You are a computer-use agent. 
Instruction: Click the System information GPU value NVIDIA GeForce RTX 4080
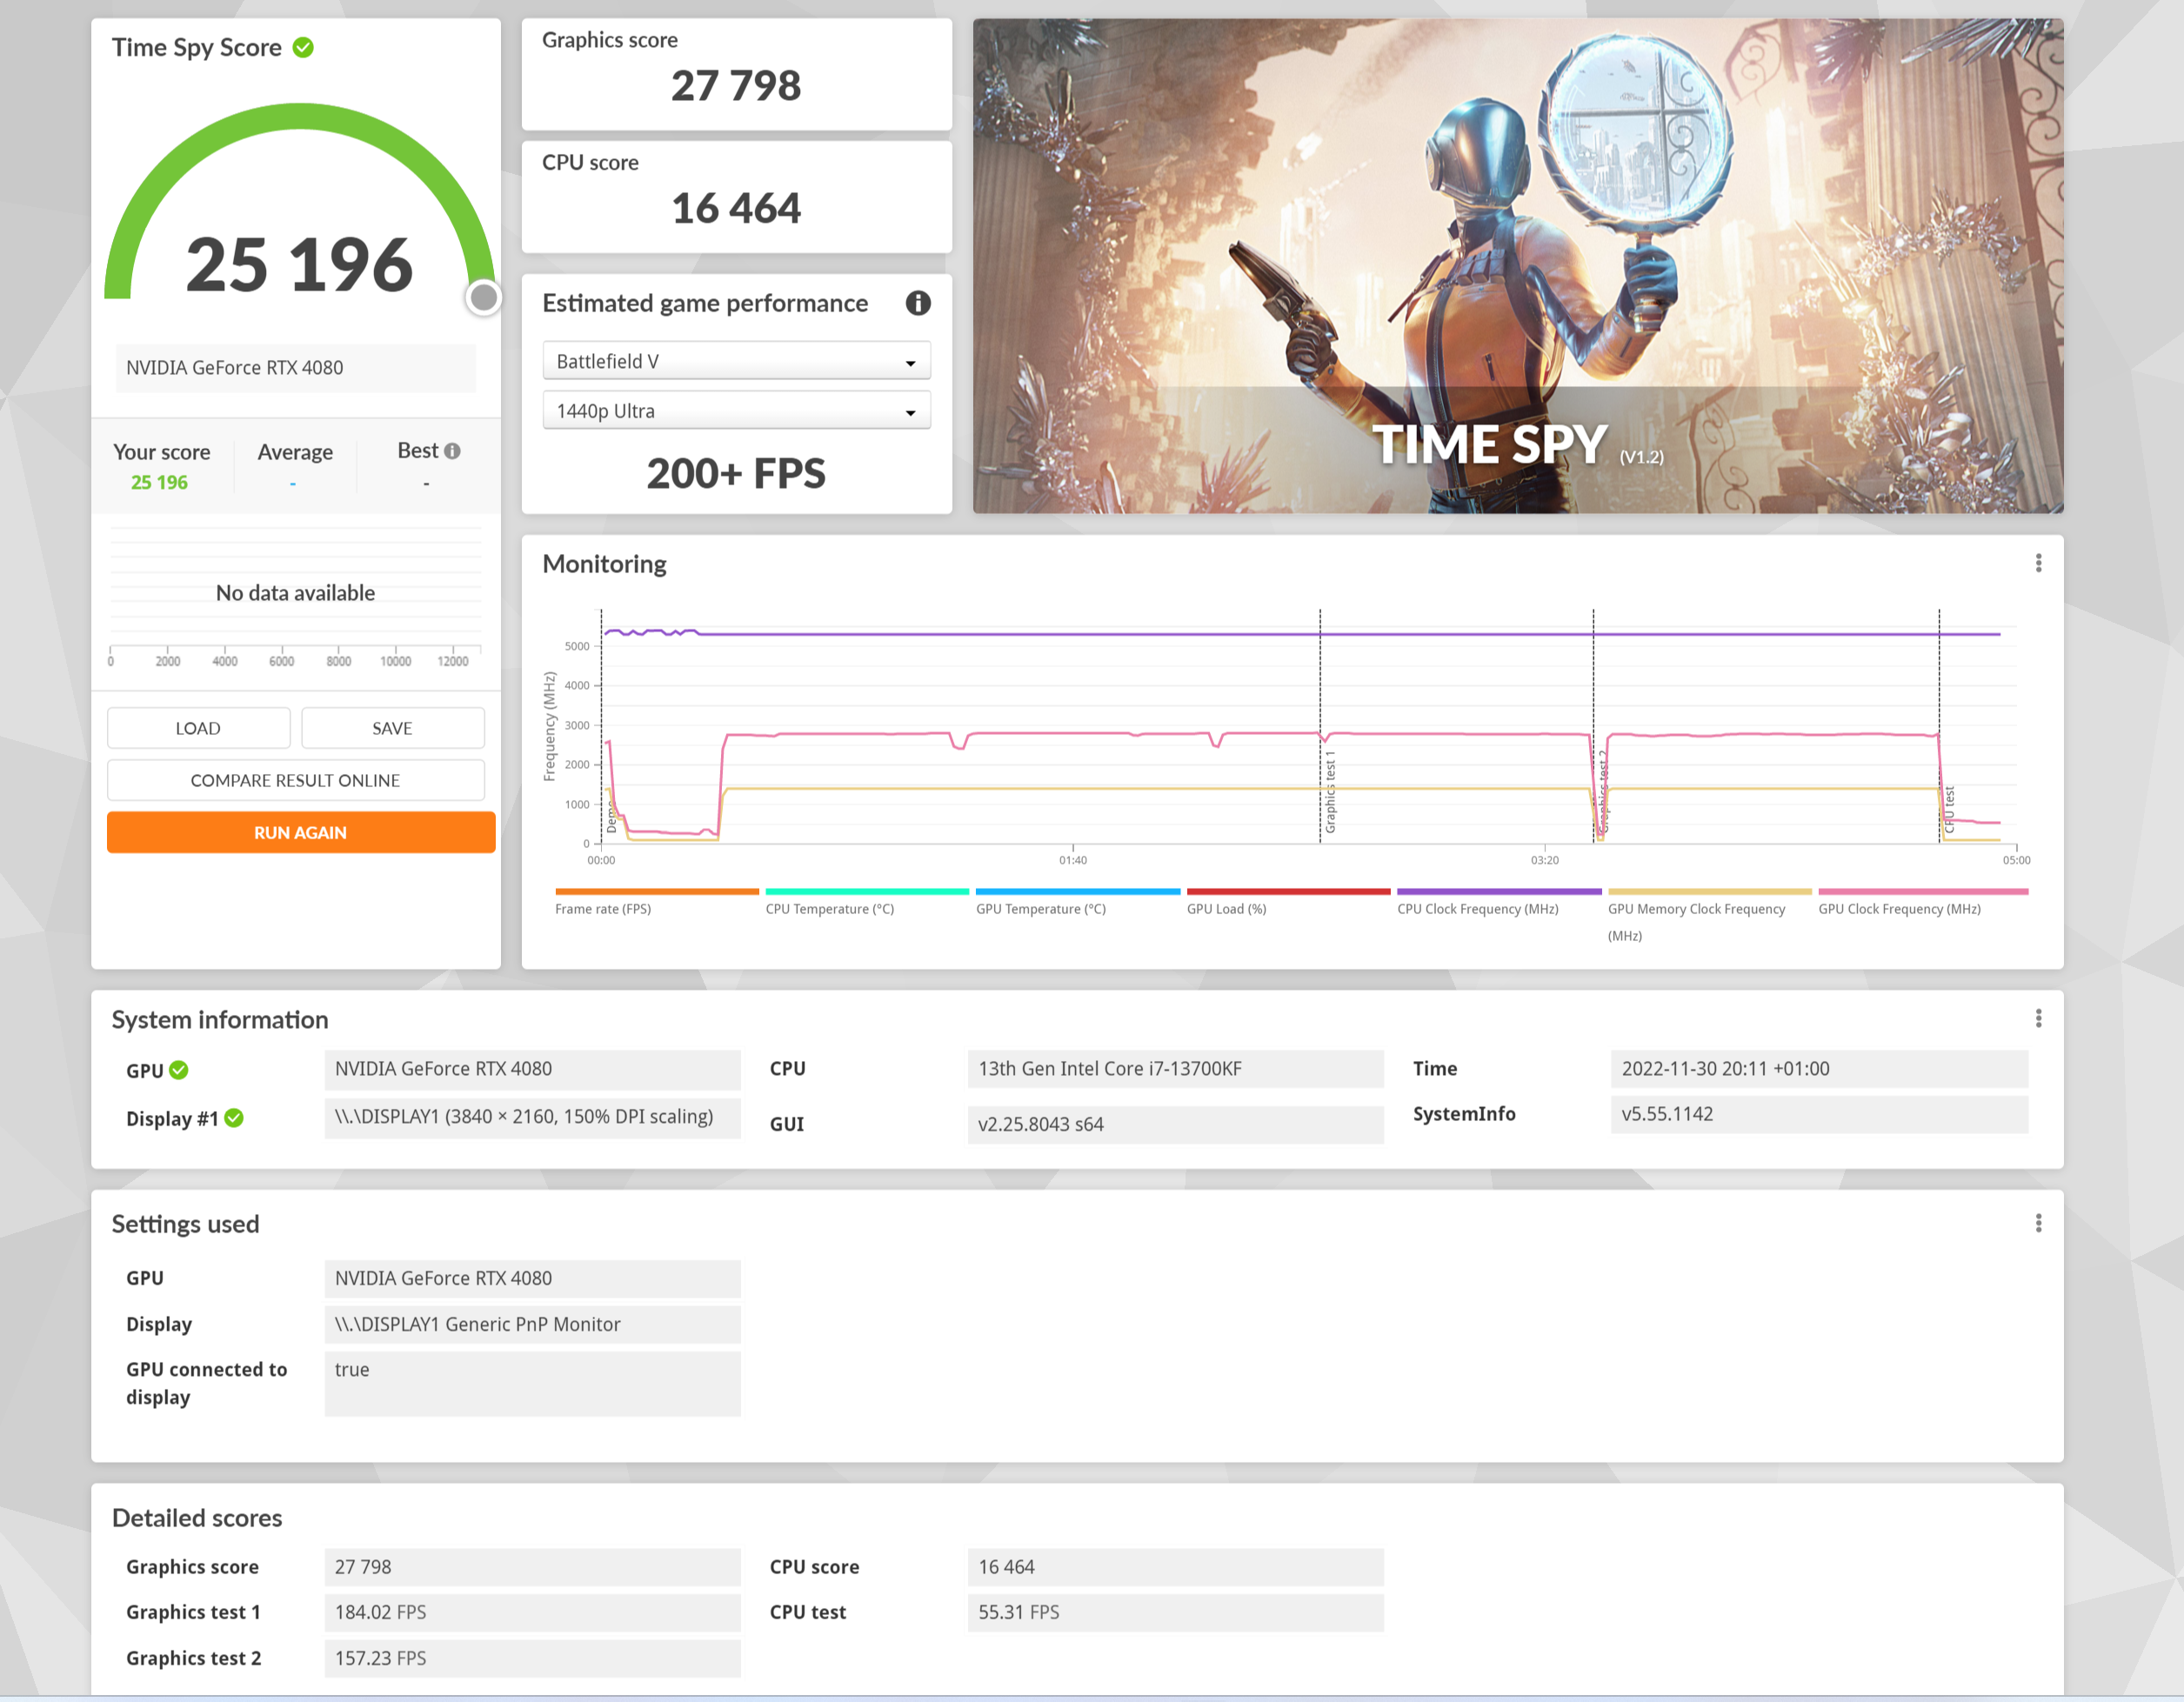(x=532, y=1069)
